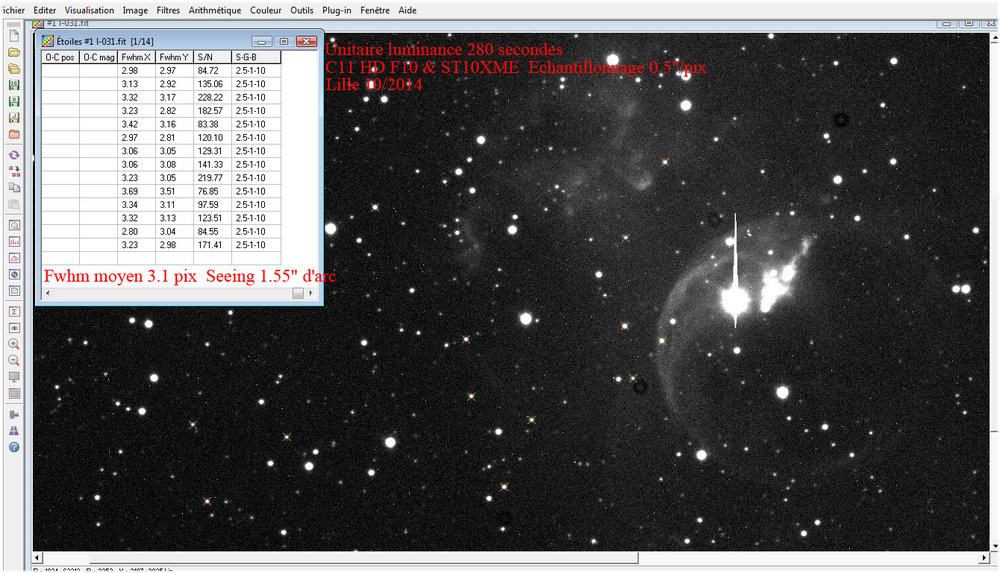Viewport: 1000px width, 573px height.
Task: Click the purple circular arrows refresh icon
Action: [x=14, y=155]
